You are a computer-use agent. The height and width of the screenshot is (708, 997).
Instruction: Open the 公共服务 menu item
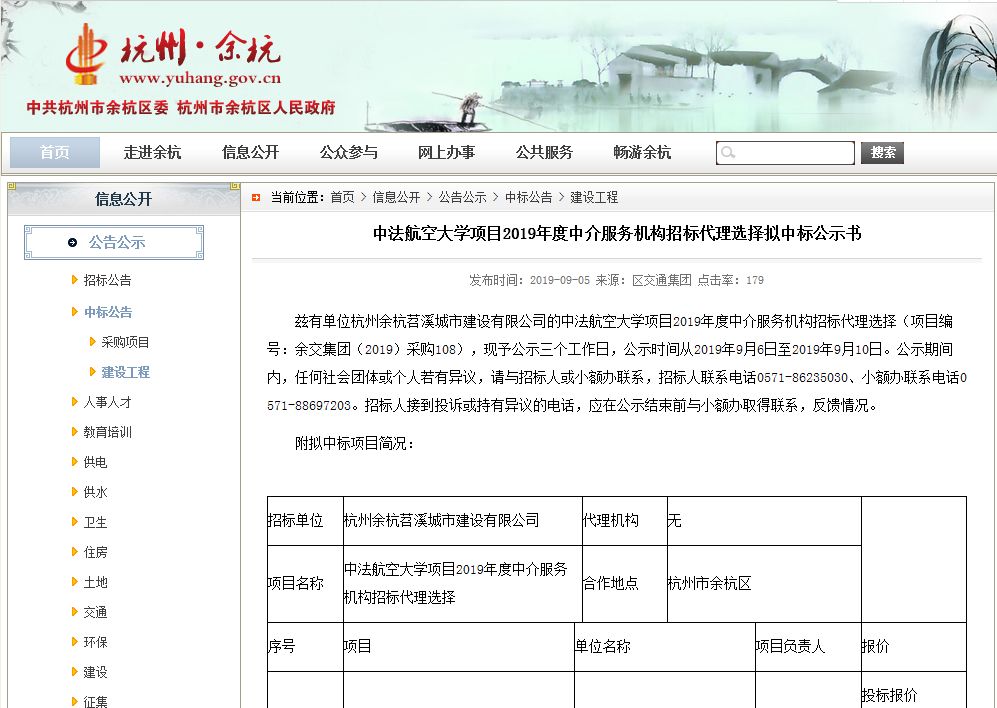(x=544, y=153)
